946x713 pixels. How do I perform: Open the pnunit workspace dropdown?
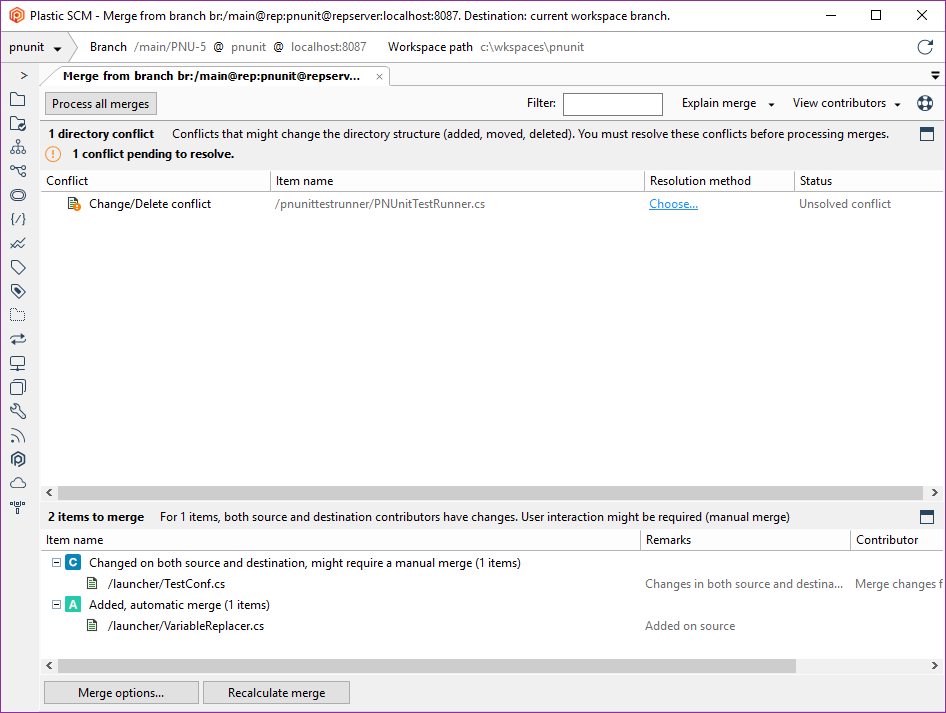pos(35,47)
